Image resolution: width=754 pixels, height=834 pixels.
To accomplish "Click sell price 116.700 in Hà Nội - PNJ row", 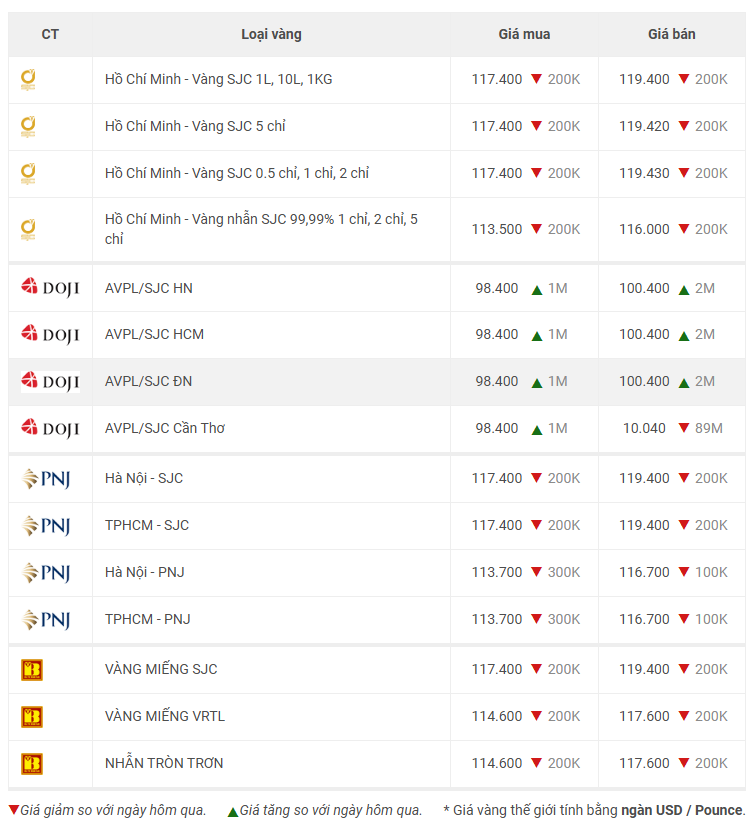I will tap(644, 572).
